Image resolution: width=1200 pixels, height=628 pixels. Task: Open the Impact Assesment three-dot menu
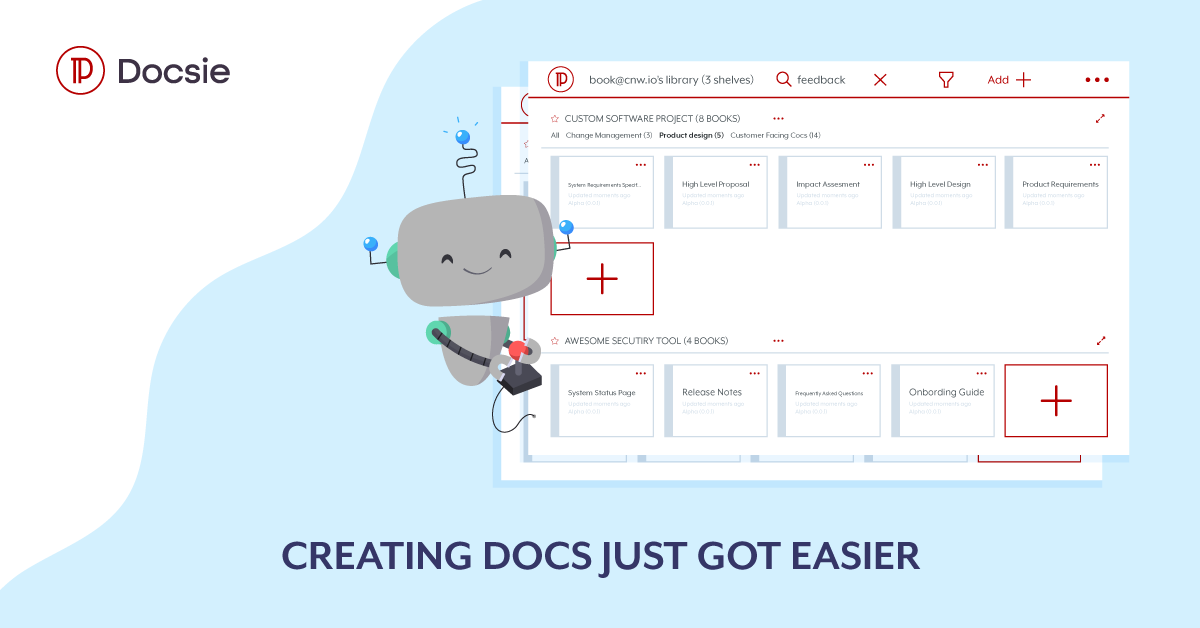pos(869,164)
